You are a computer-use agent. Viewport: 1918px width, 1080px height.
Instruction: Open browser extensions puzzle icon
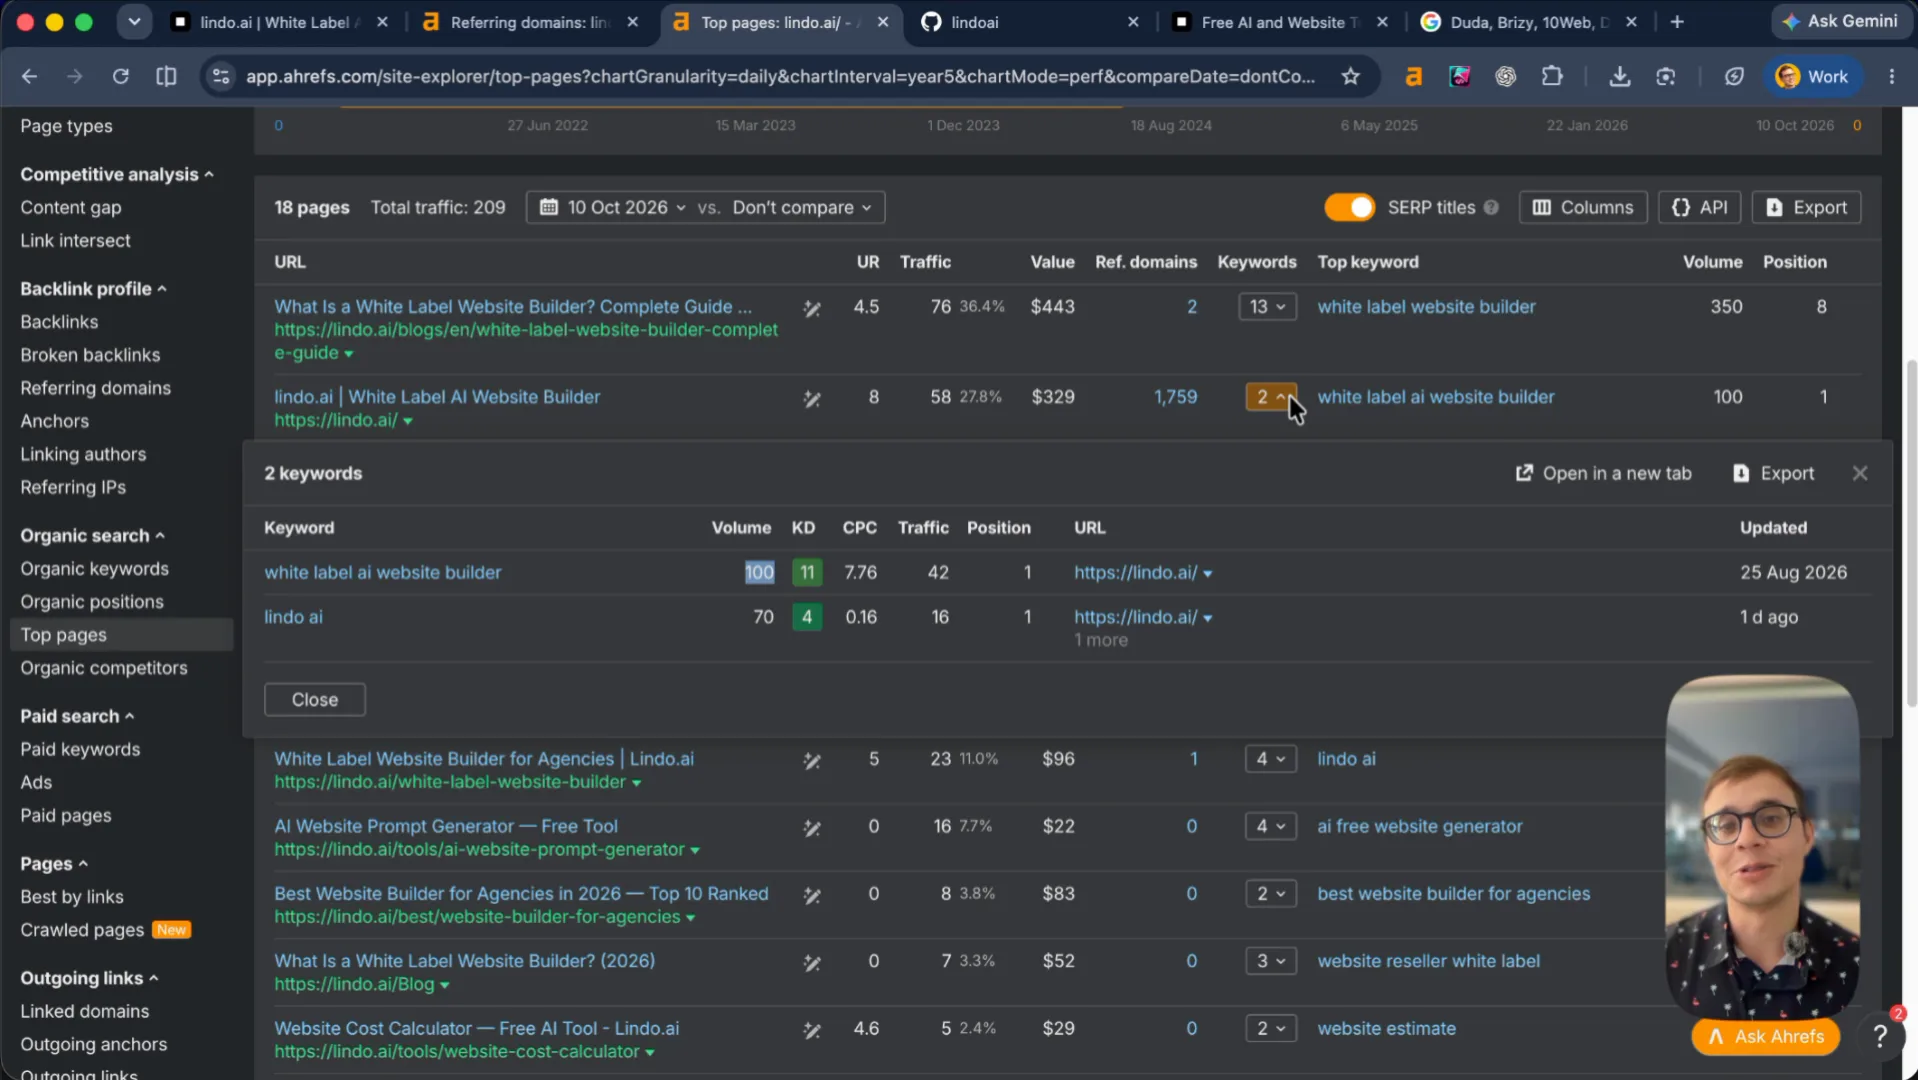coord(1552,76)
